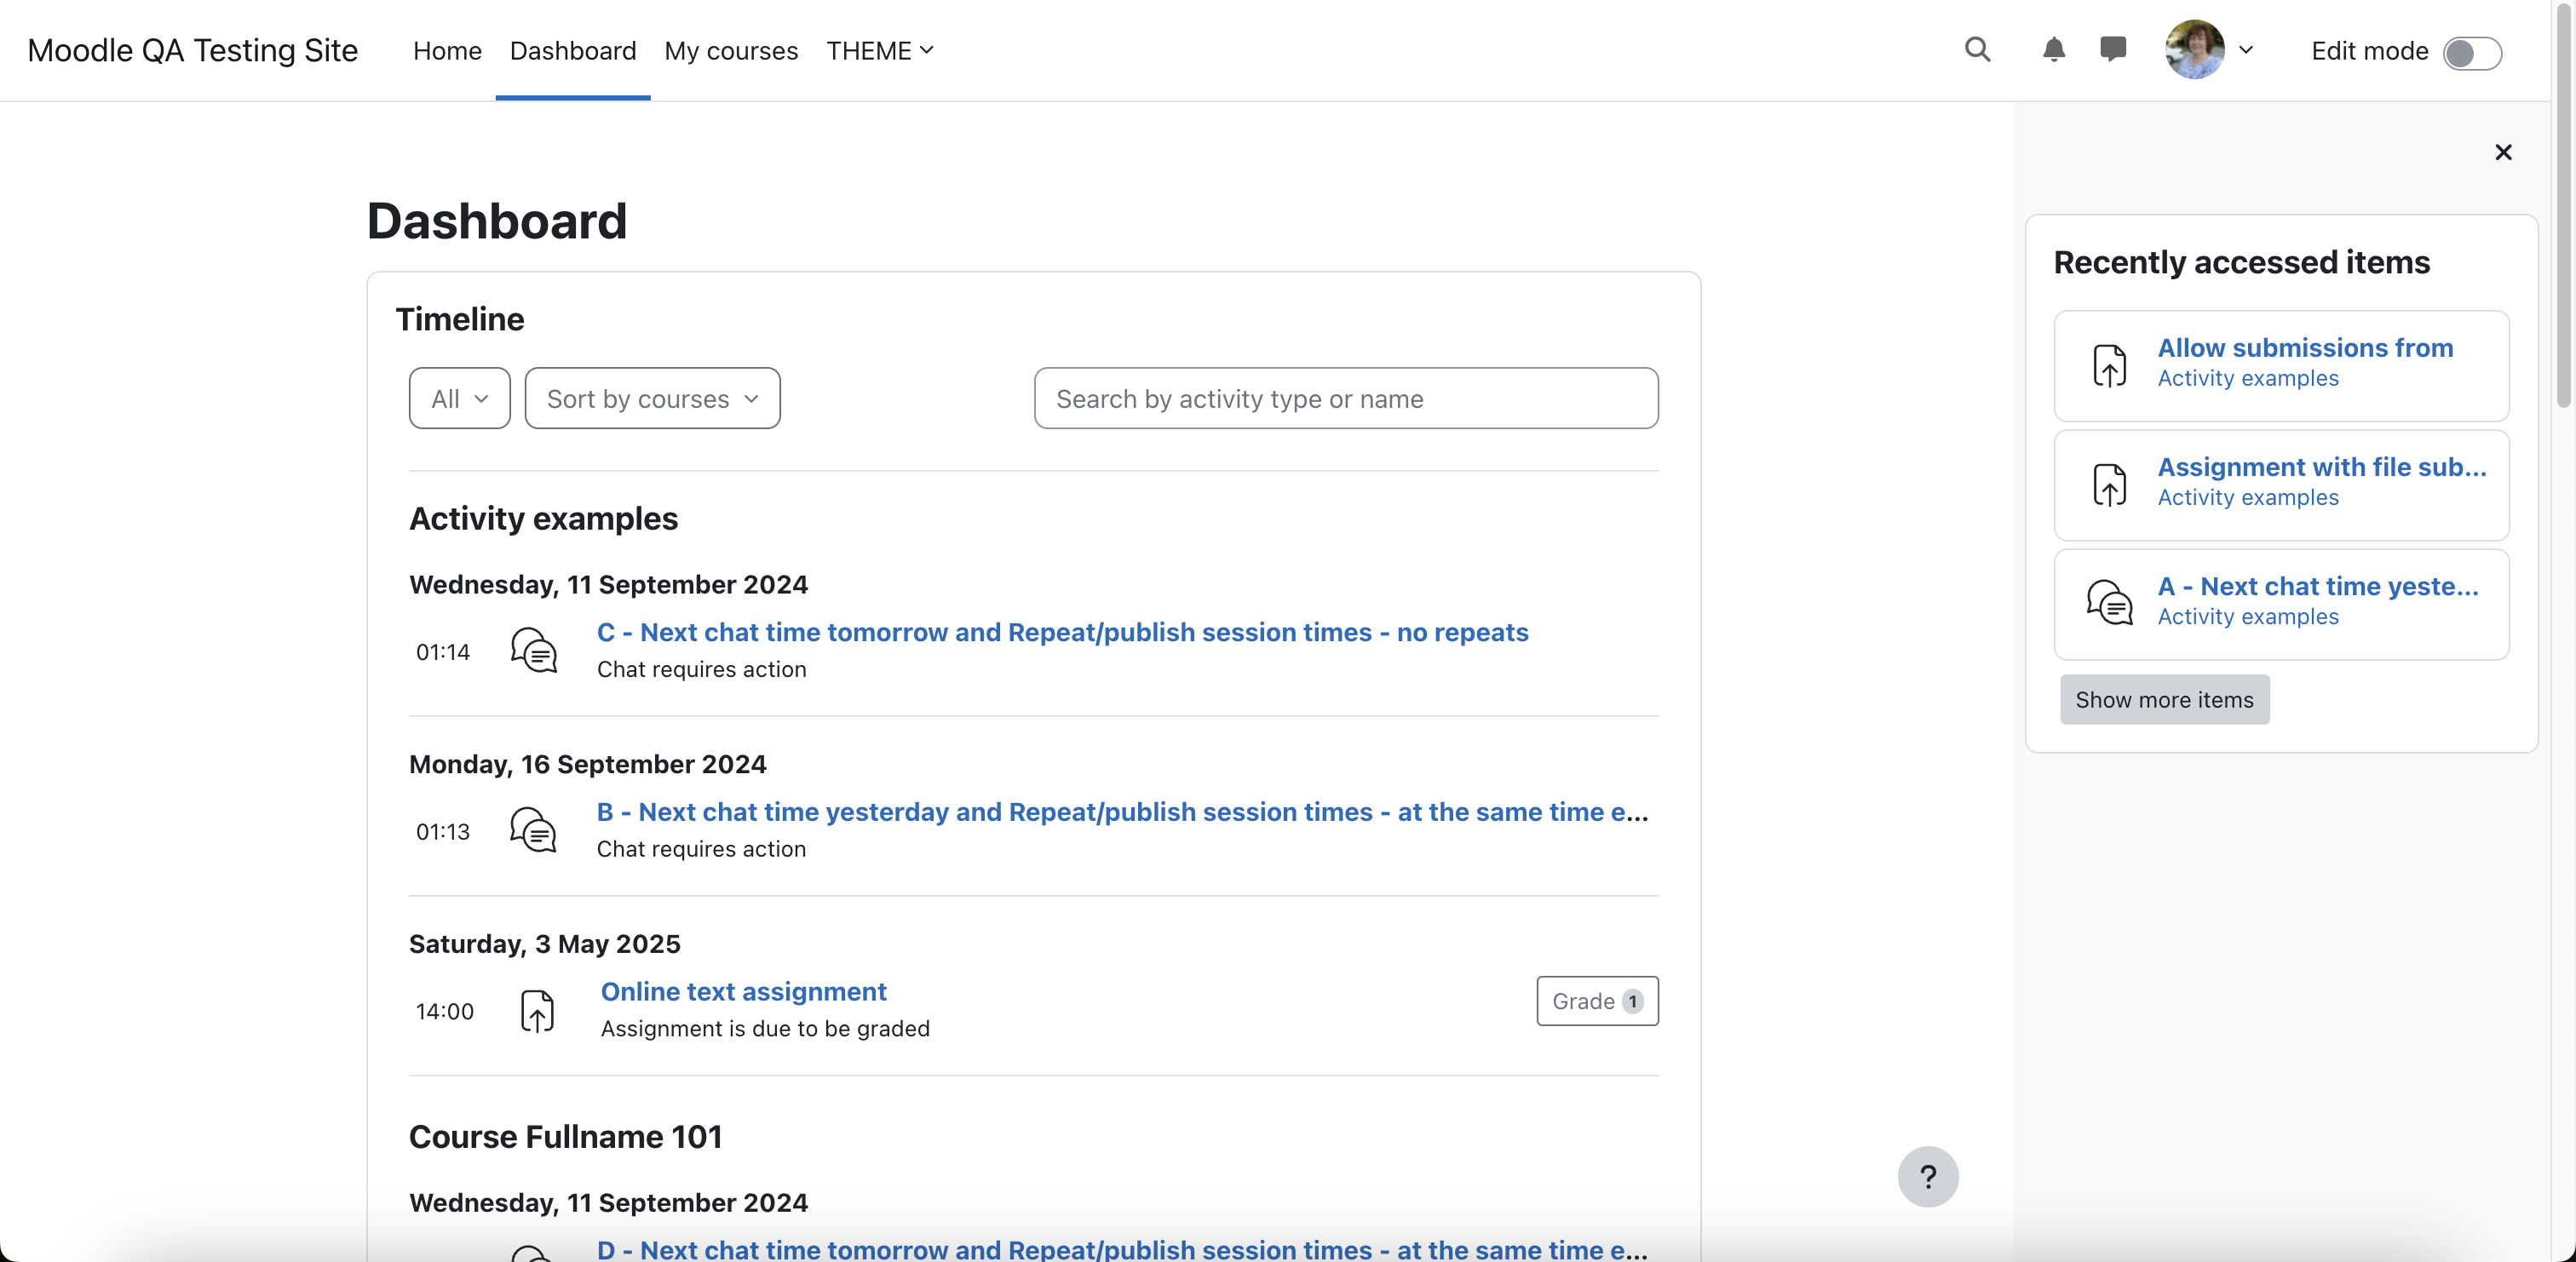
Task: Open messaging speech bubble icon
Action: (2113, 50)
